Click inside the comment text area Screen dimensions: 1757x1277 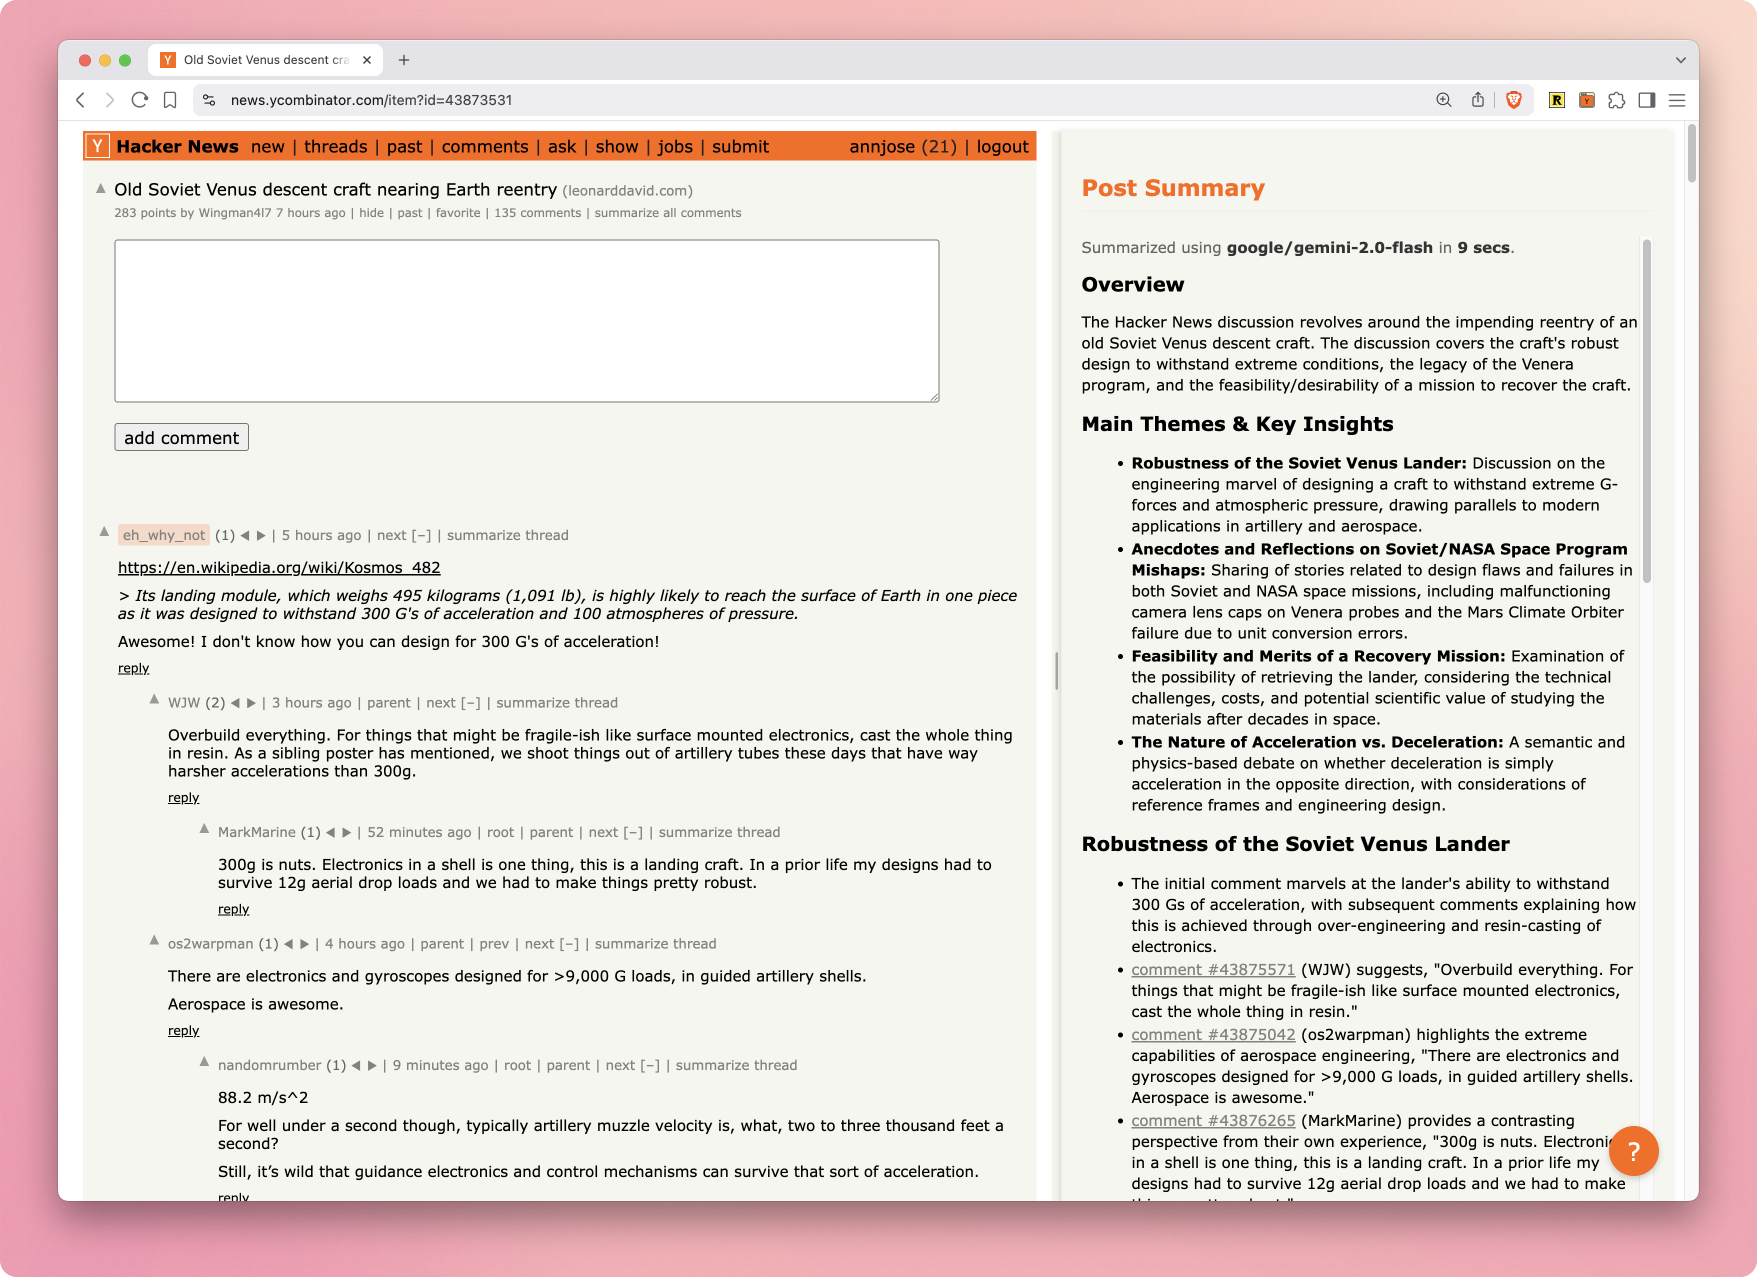[x=526, y=321]
